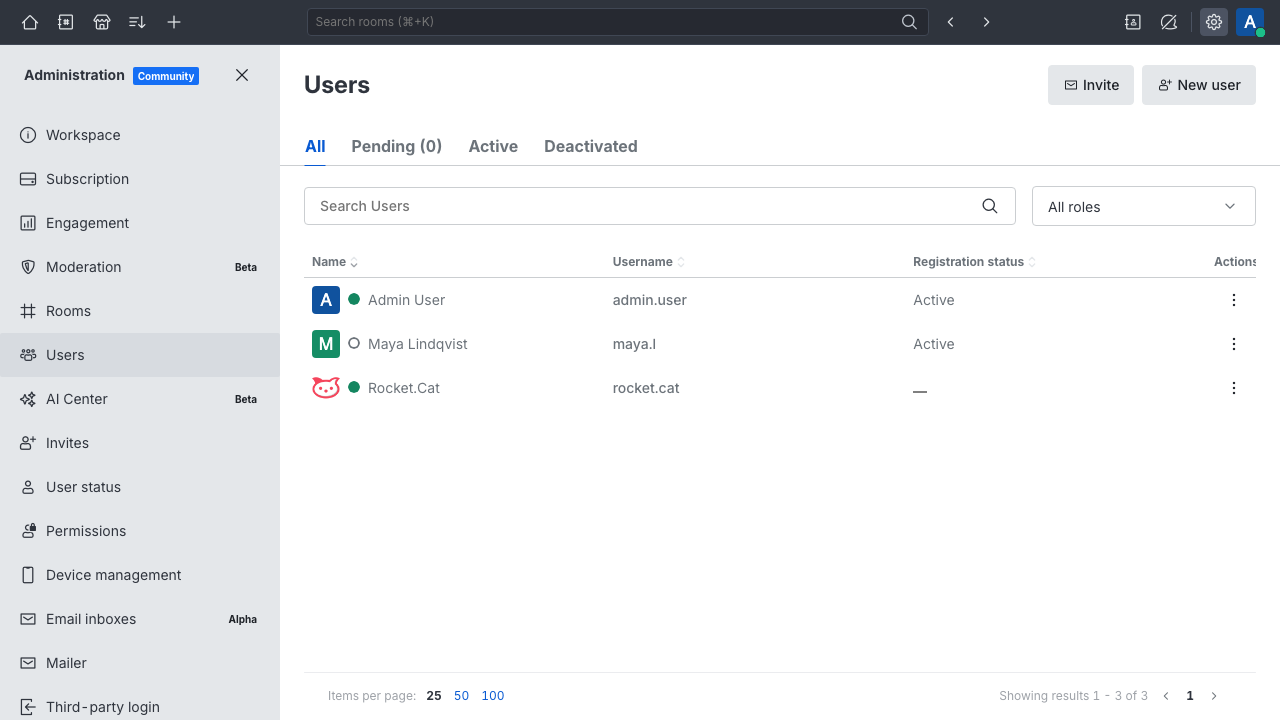The width and height of the screenshot is (1280, 720).
Task: Click the Community badge
Action: pos(166,76)
